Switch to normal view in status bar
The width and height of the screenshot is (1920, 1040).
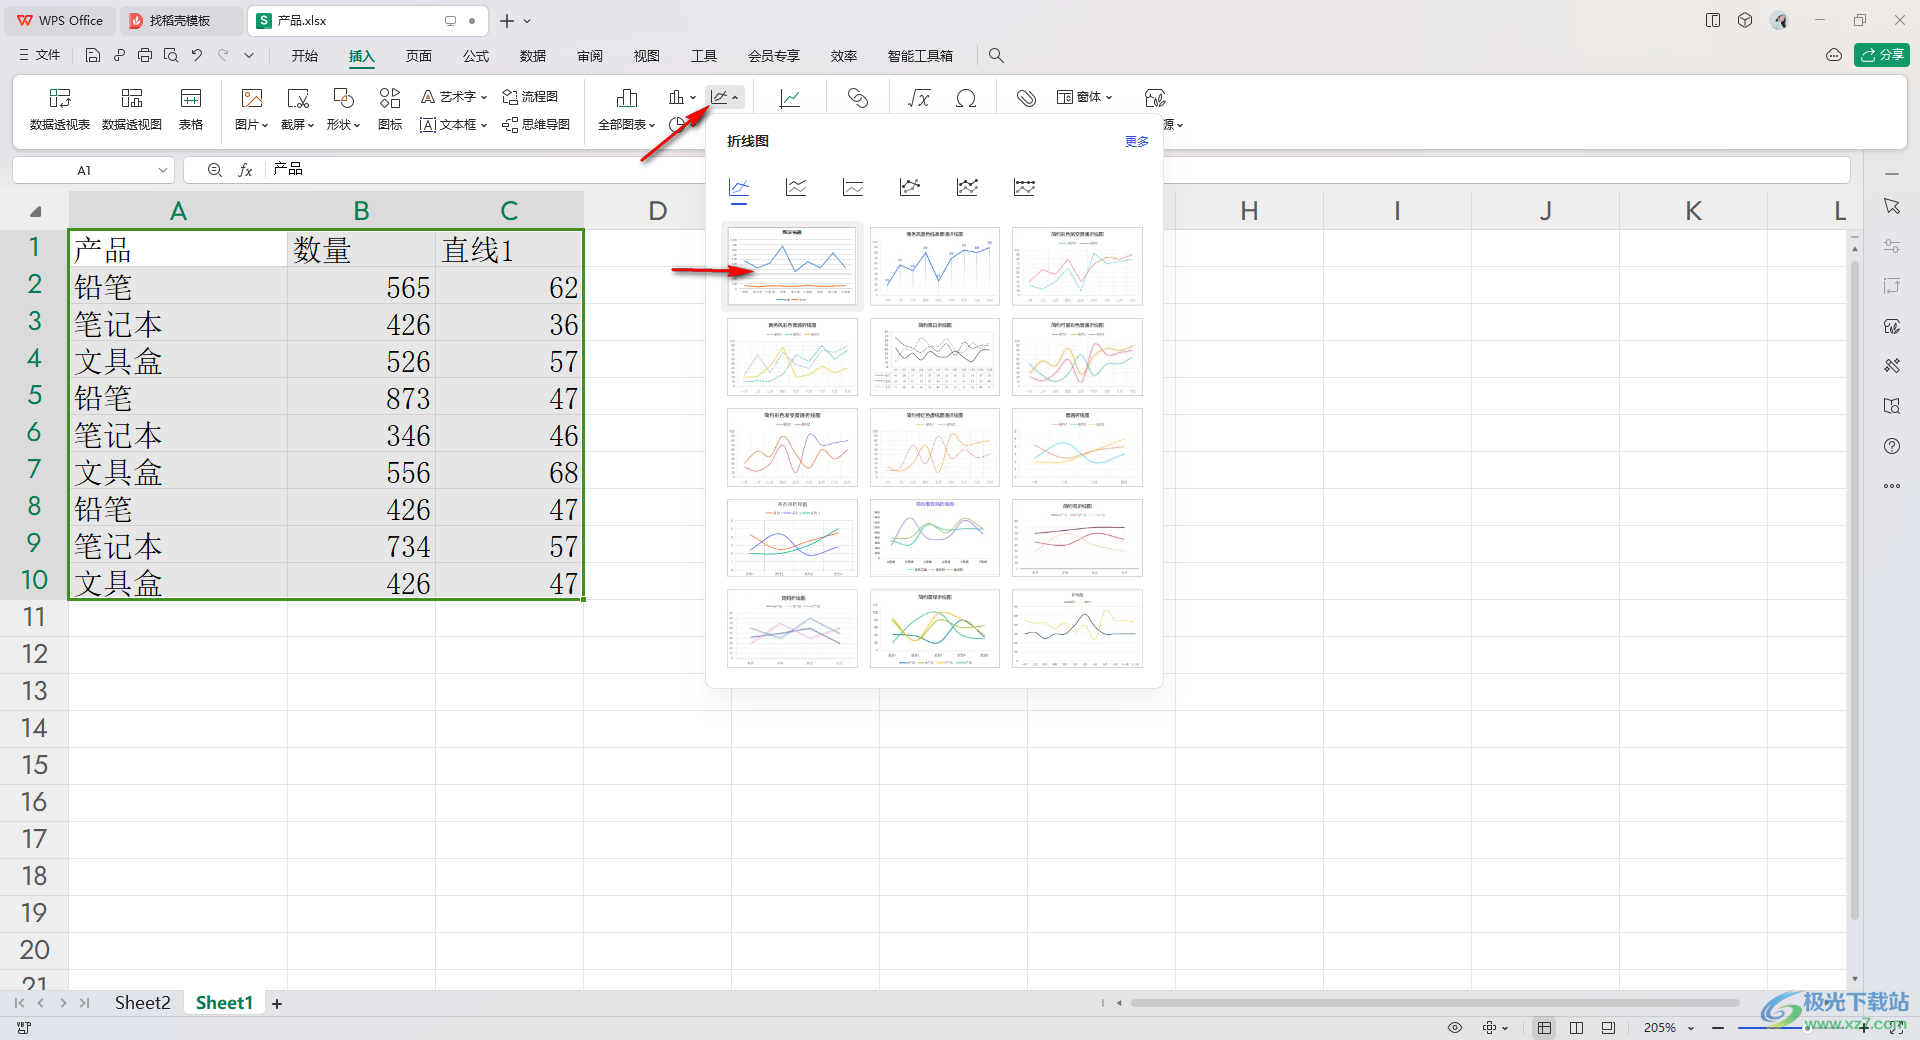click(x=1545, y=1028)
